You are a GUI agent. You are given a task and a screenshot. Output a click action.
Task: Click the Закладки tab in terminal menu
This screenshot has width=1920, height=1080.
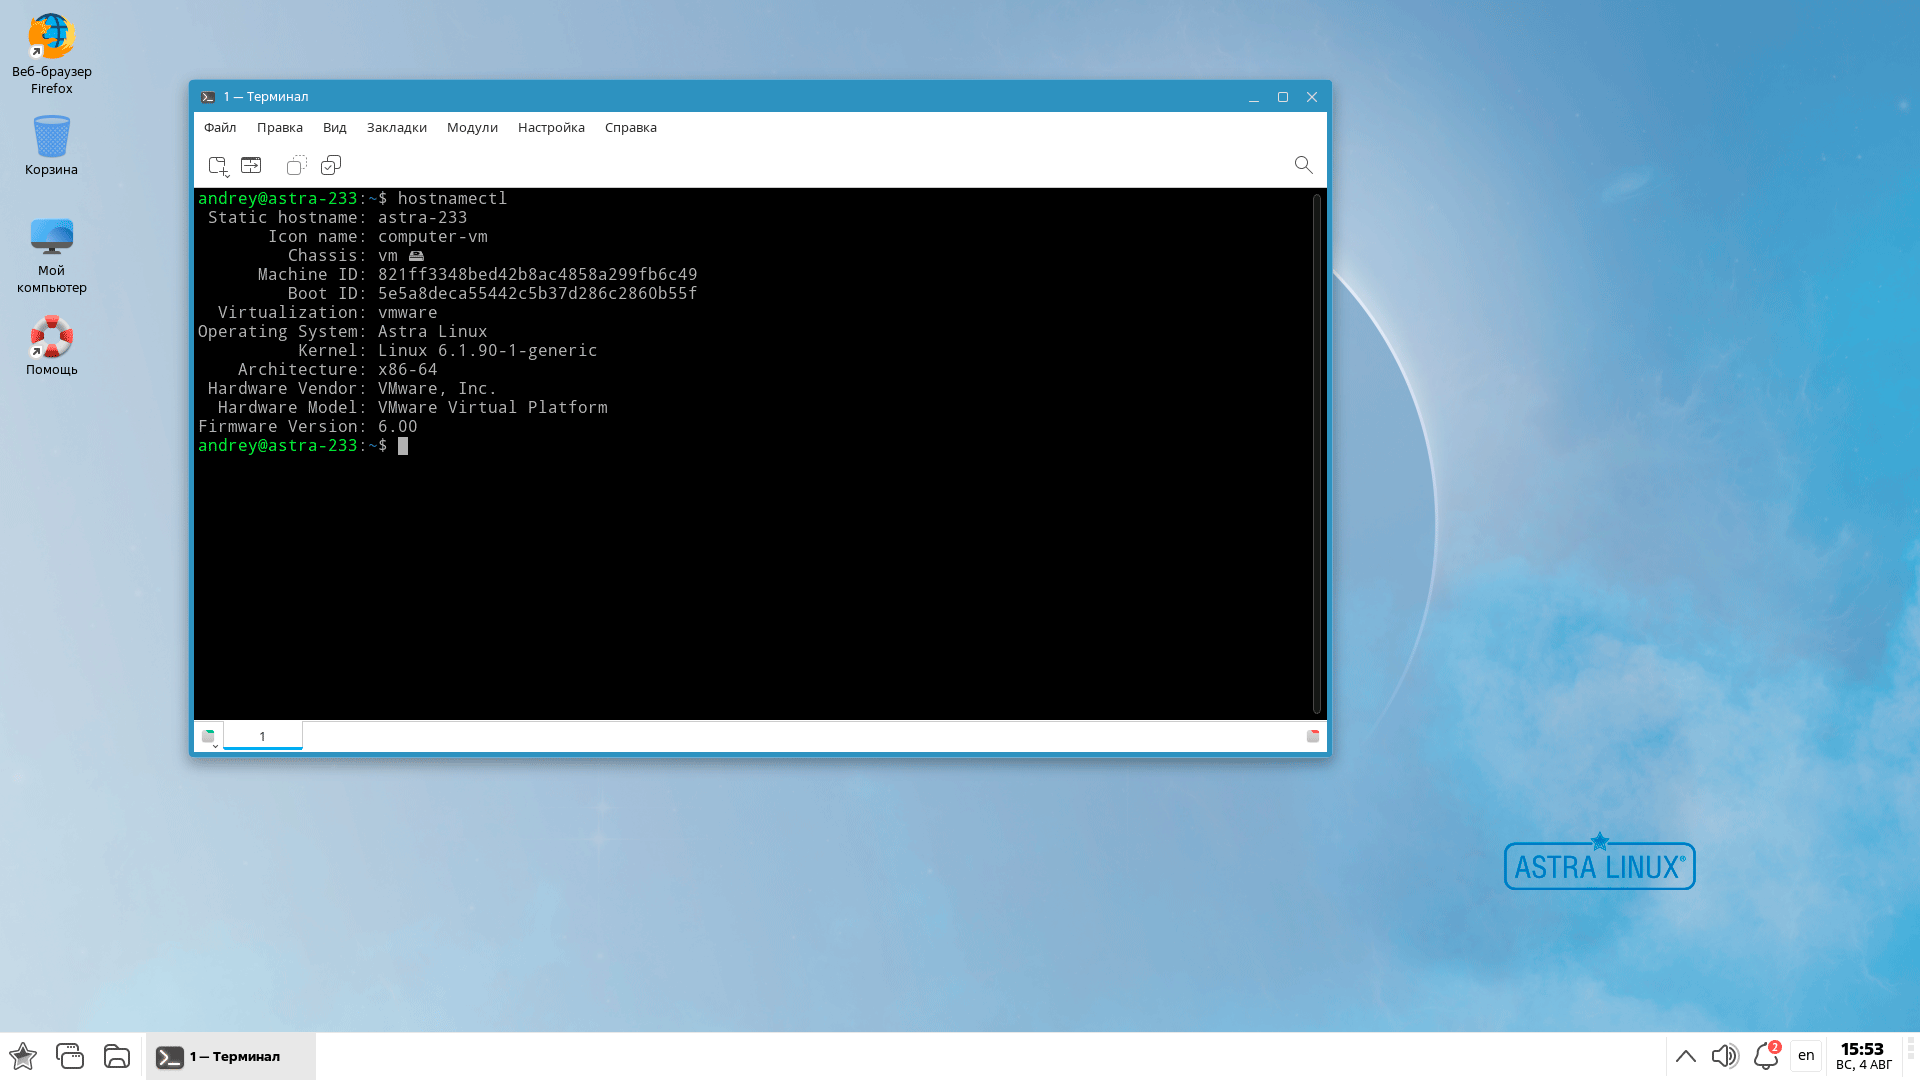tap(396, 127)
